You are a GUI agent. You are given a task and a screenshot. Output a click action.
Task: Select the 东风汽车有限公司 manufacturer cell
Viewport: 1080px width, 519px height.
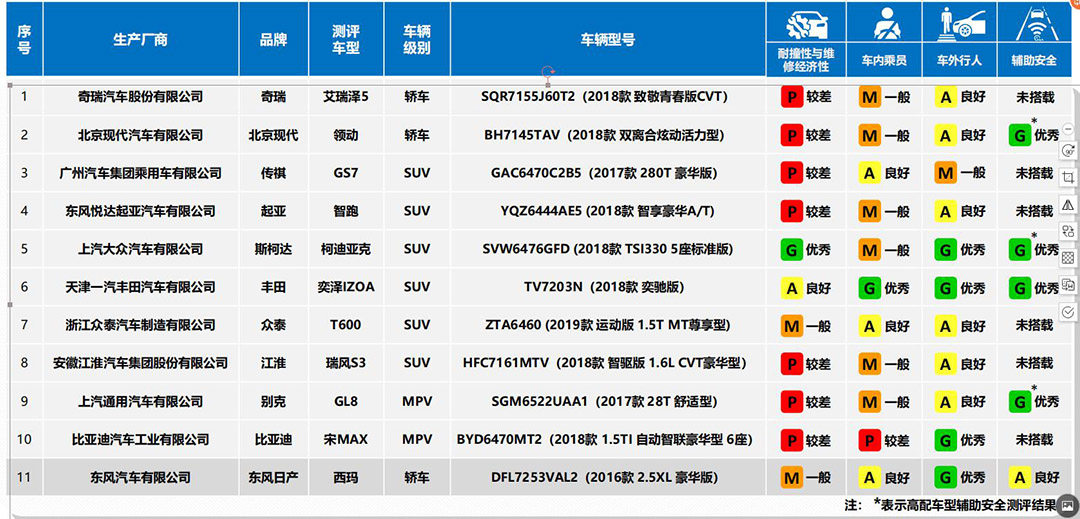click(x=140, y=478)
